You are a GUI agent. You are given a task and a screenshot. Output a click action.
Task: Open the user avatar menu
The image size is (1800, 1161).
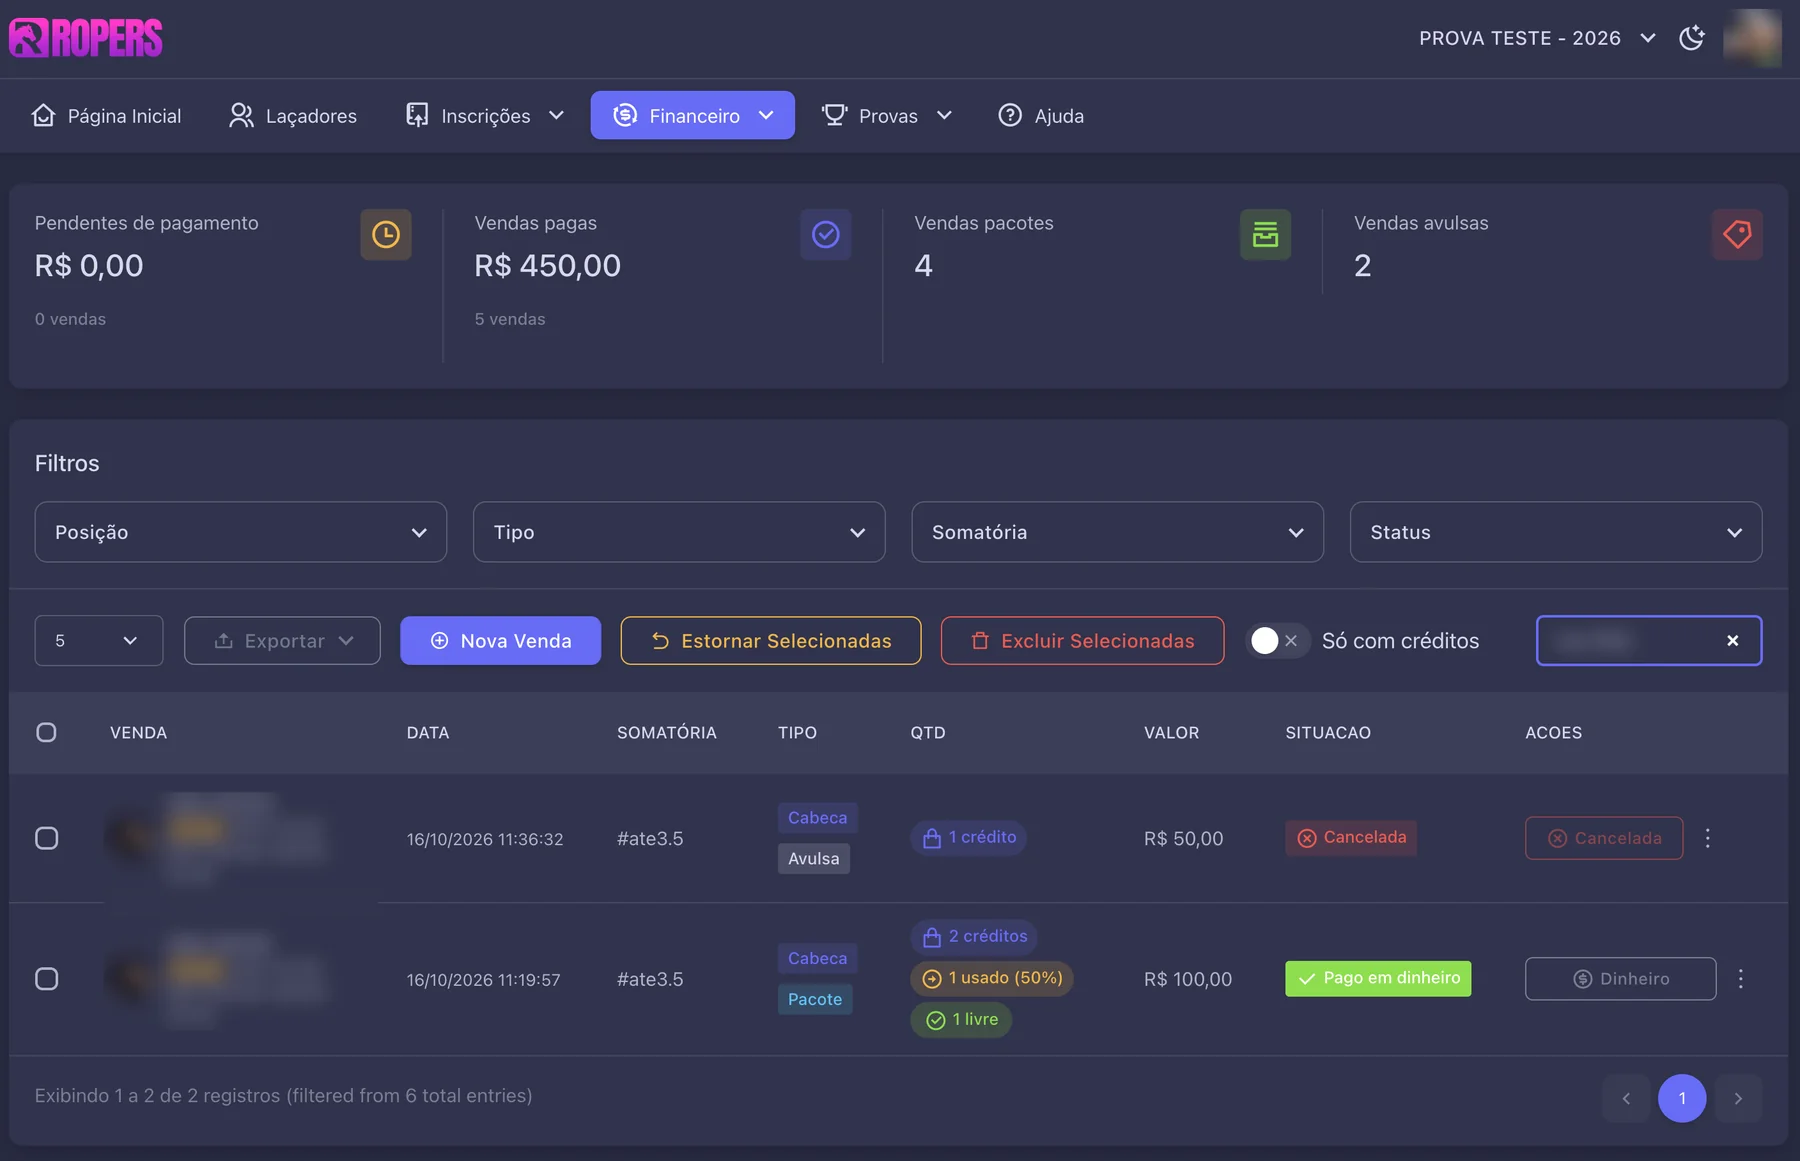(1752, 38)
